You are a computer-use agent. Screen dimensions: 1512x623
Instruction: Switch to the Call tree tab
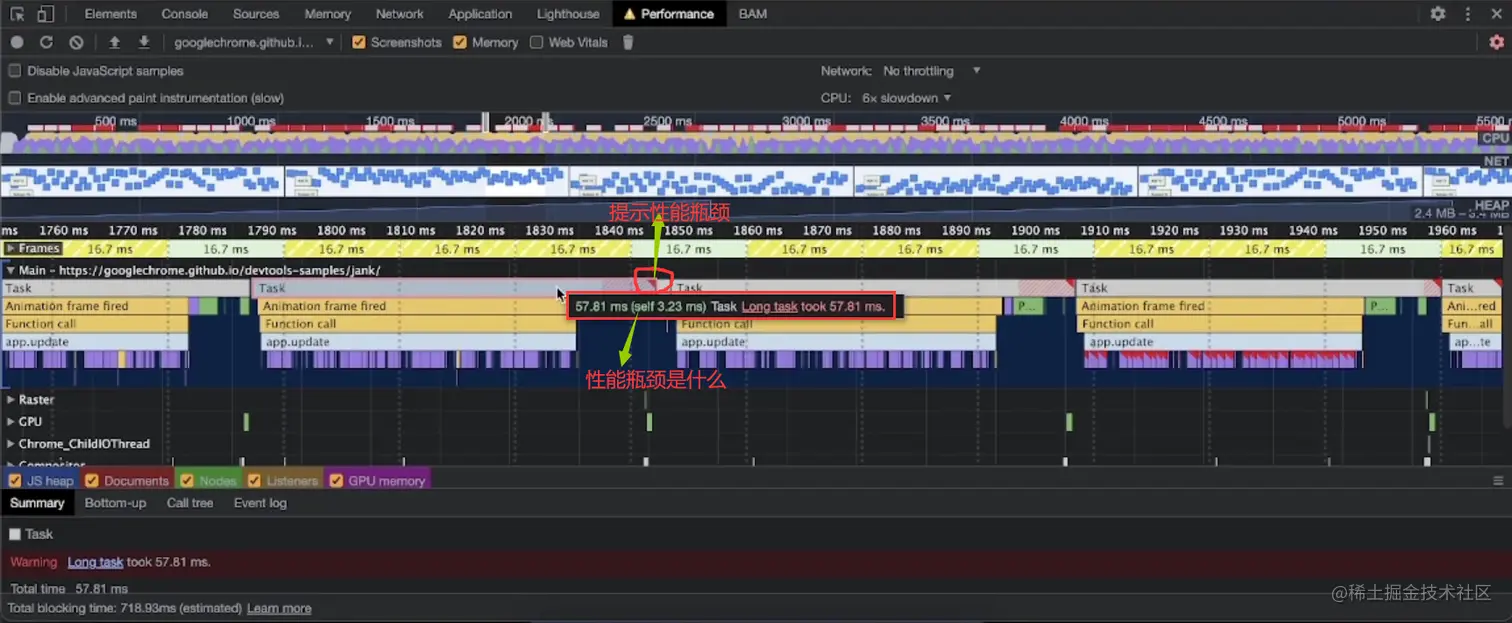(190, 503)
